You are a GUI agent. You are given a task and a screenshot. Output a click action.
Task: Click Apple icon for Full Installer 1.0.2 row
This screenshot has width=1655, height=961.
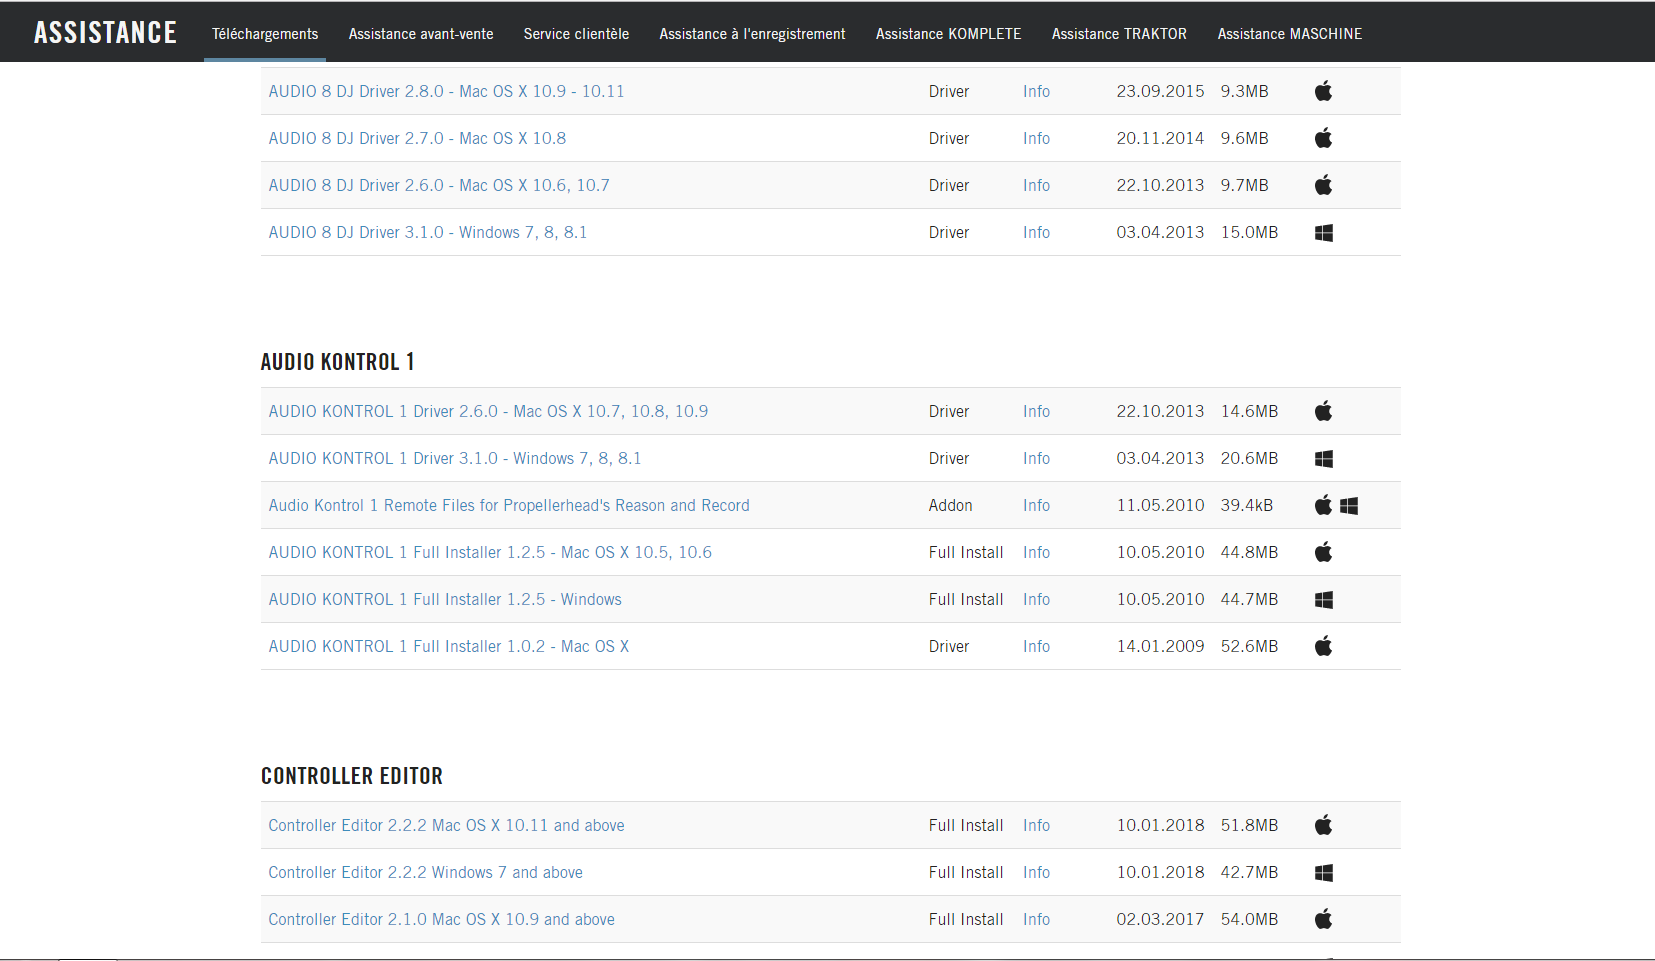tap(1323, 646)
